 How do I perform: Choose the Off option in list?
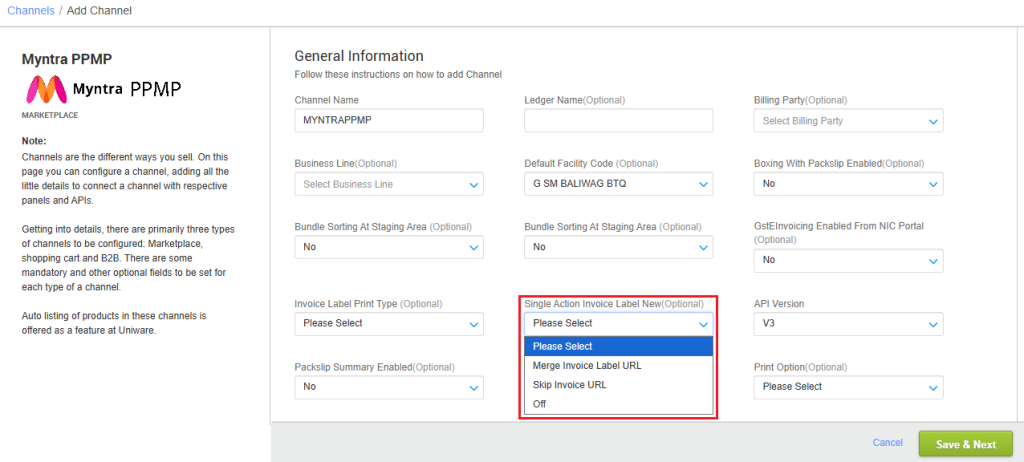[618, 404]
